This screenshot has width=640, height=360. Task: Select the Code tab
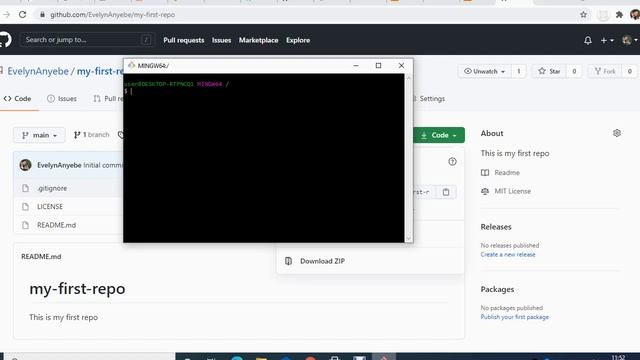click(18, 98)
